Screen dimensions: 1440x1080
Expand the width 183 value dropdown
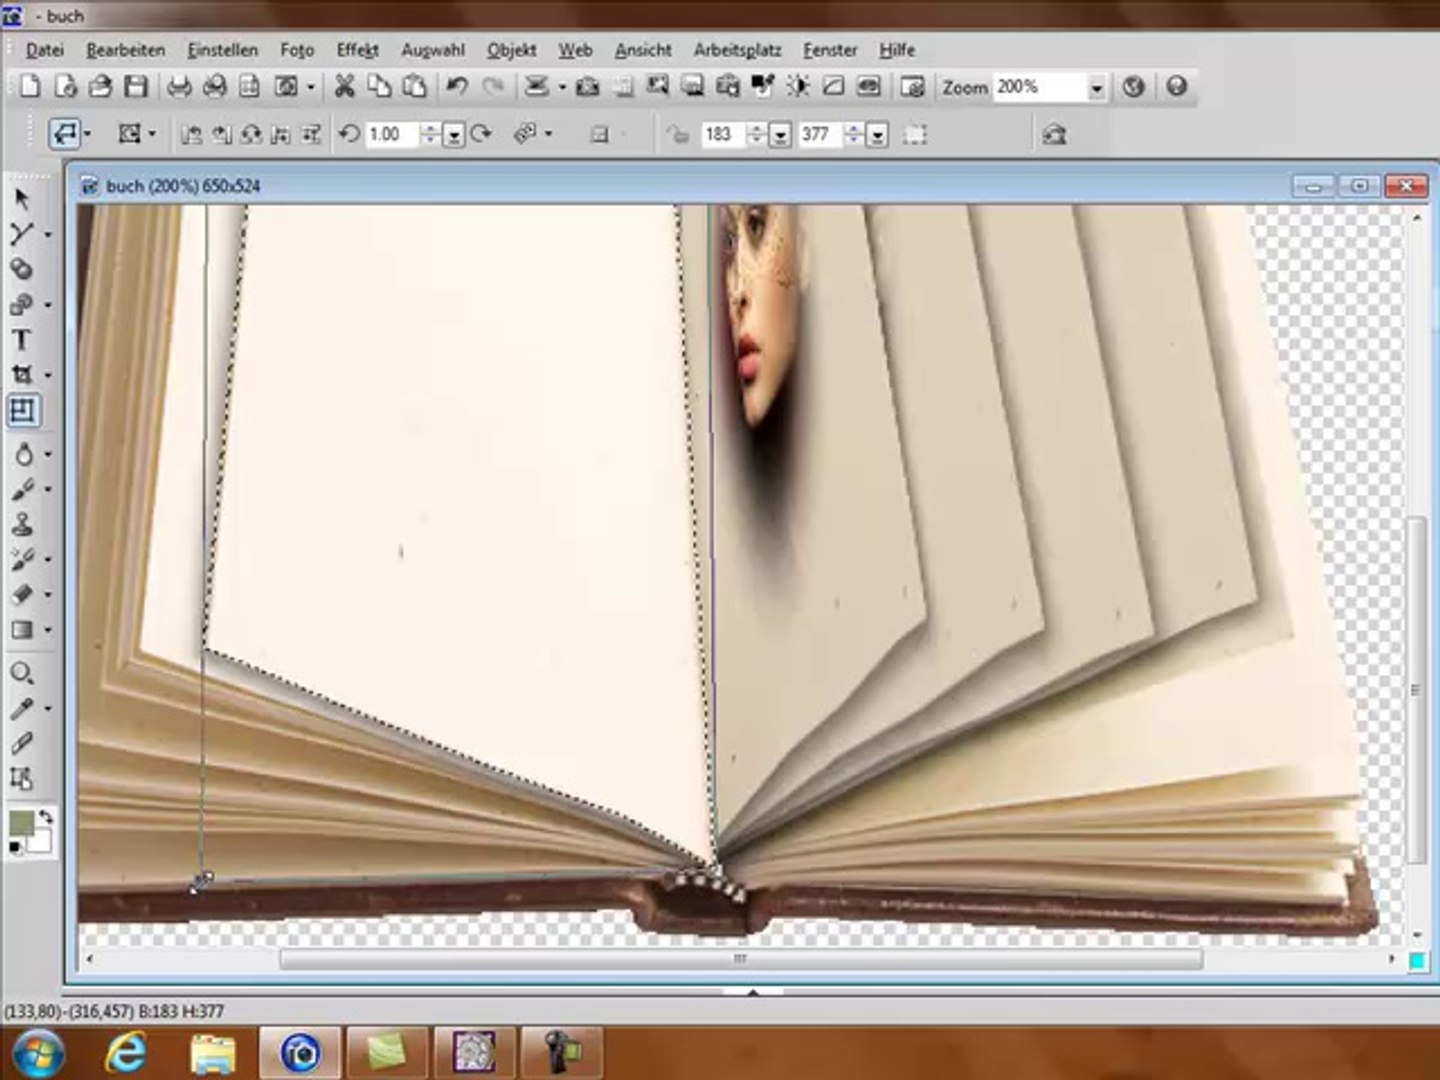point(780,136)
